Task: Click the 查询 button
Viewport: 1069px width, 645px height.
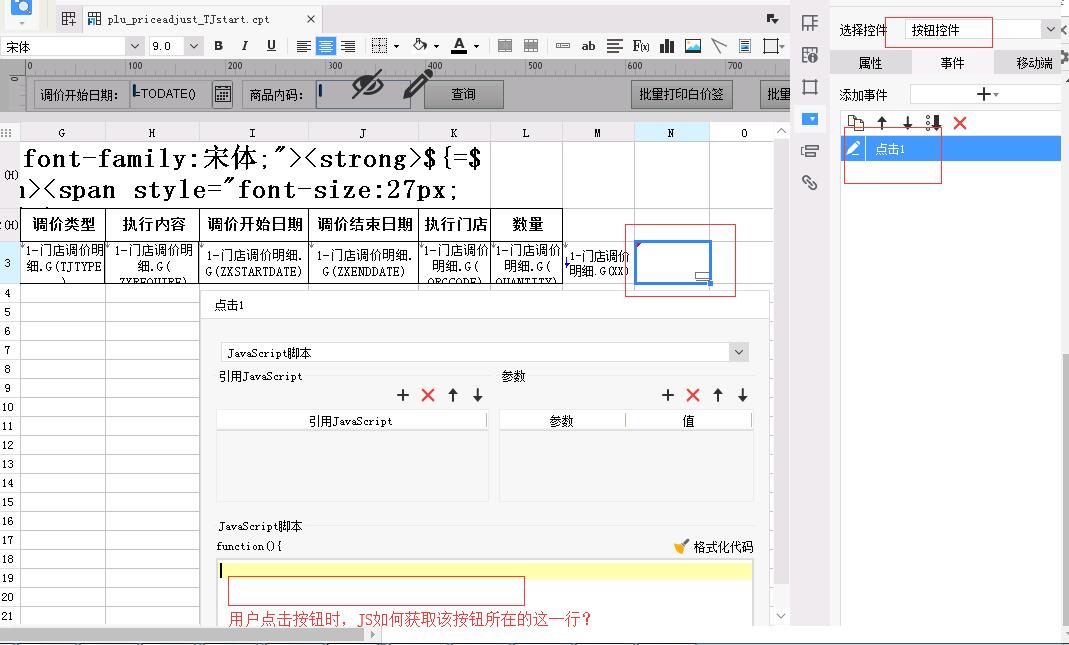Action: pyautogui.click(x=463, y=94)
